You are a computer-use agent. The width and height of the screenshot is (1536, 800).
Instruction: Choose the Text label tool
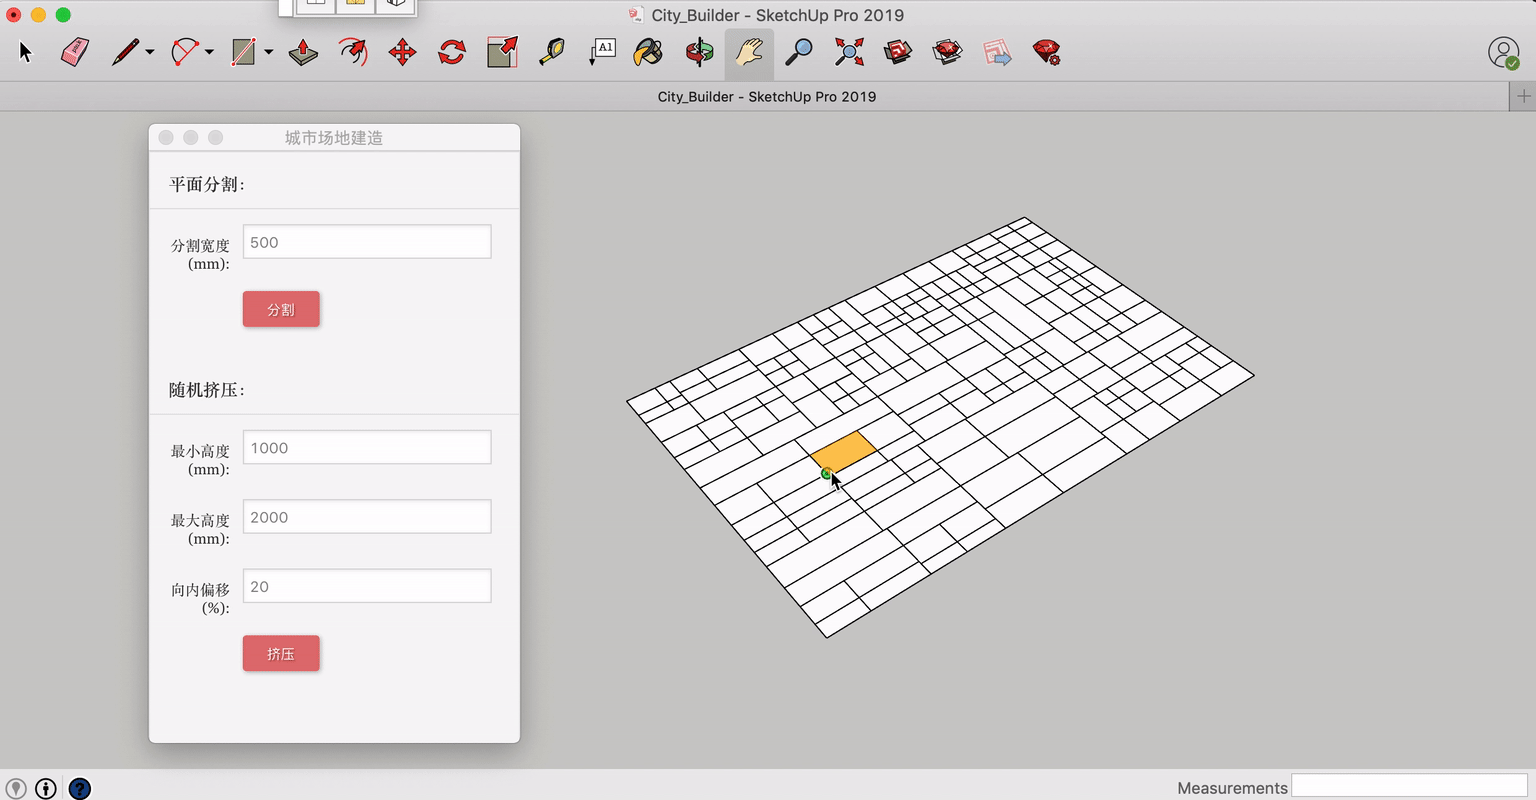[x=602, y=52]
